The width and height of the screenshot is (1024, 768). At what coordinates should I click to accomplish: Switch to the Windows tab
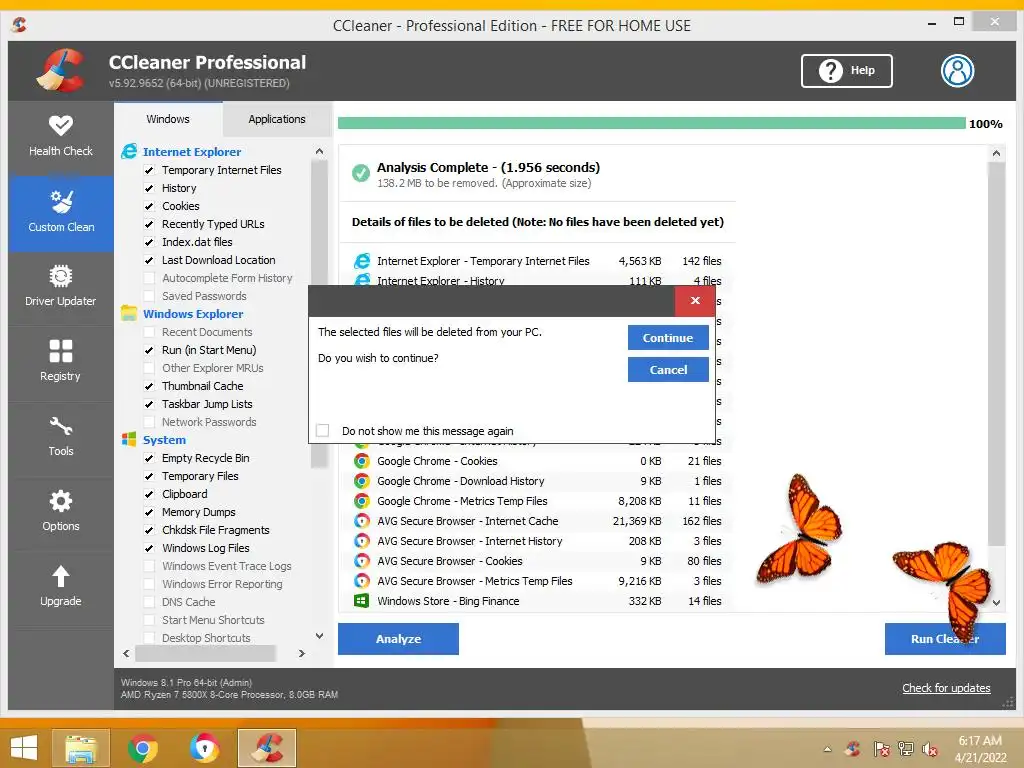168,119
